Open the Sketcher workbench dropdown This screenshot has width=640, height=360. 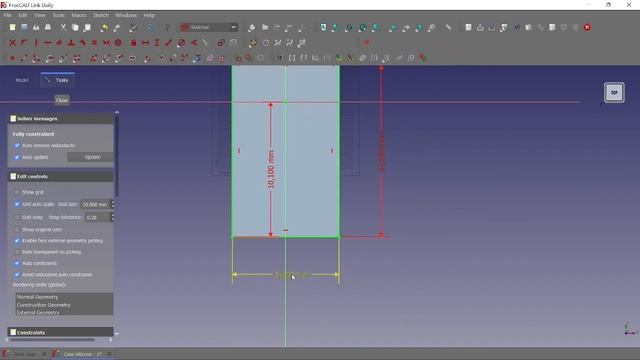tap(209, 27)
